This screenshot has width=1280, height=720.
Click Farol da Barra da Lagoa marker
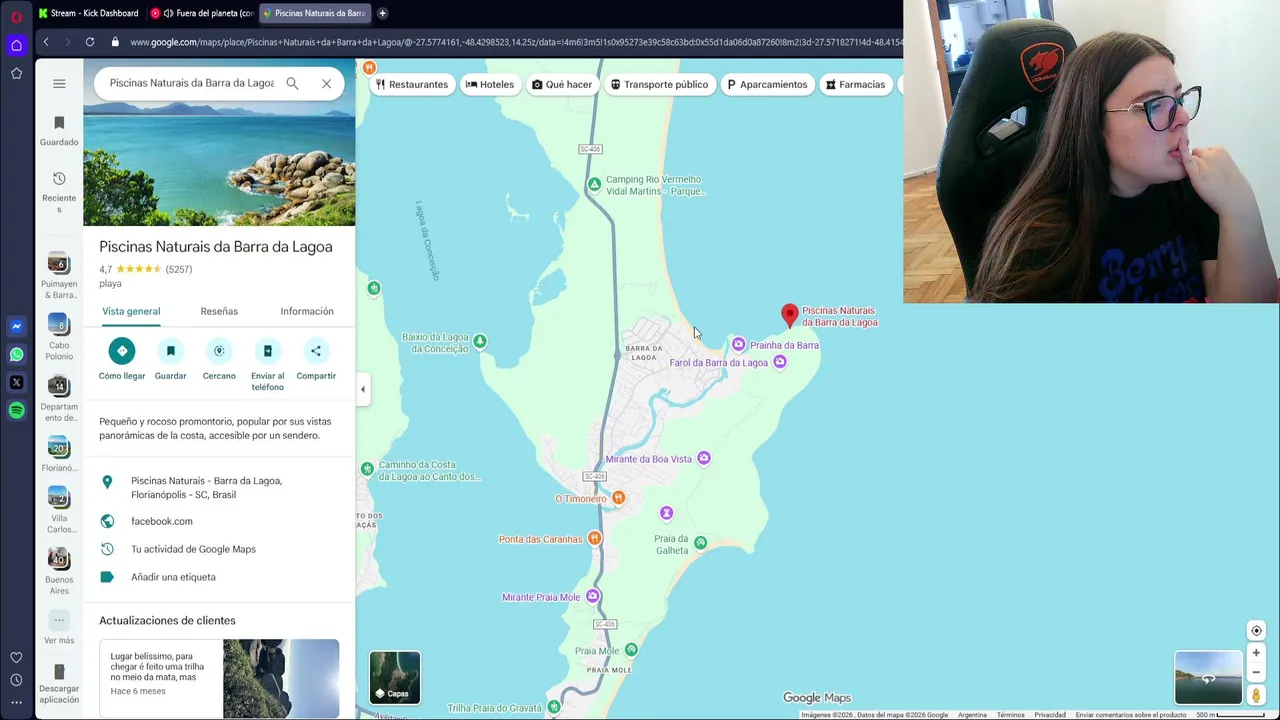(x=780, y=362)
